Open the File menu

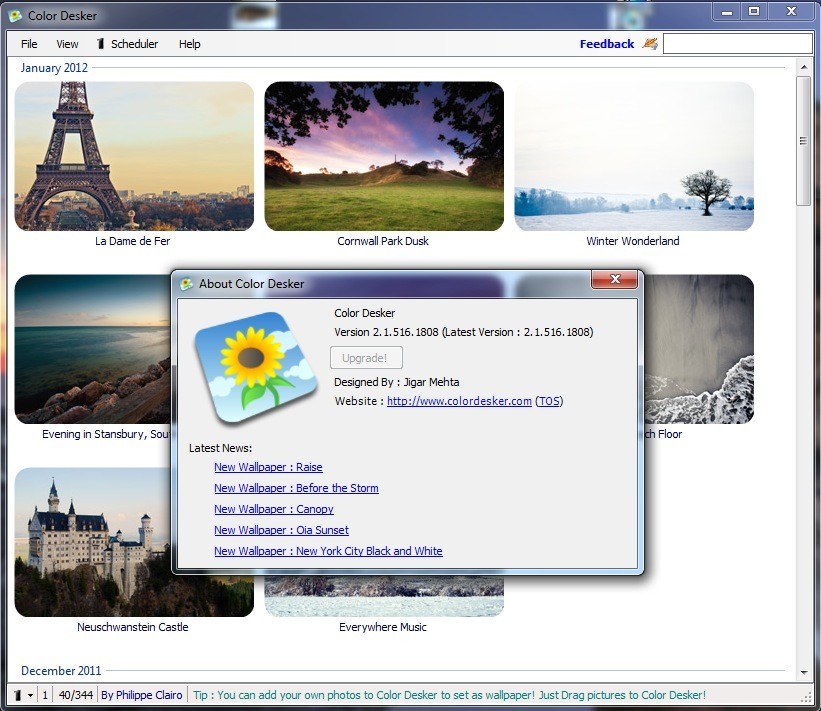click(x=29, y=43)
